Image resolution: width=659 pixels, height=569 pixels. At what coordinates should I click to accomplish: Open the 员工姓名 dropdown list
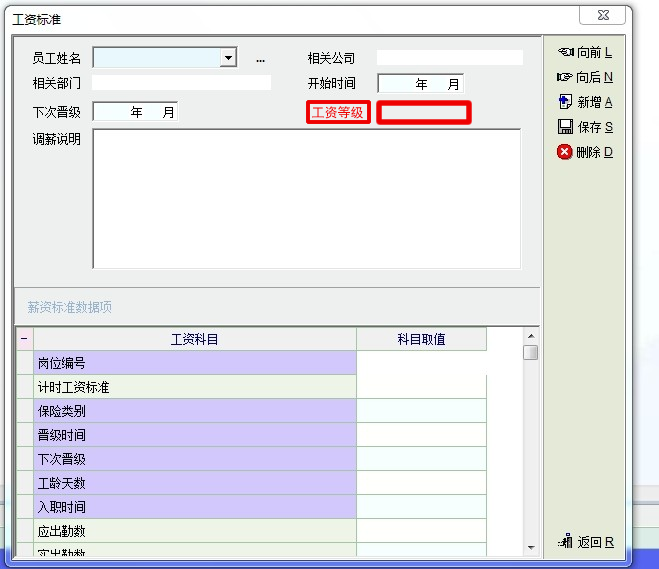click(x=228, y=58)
